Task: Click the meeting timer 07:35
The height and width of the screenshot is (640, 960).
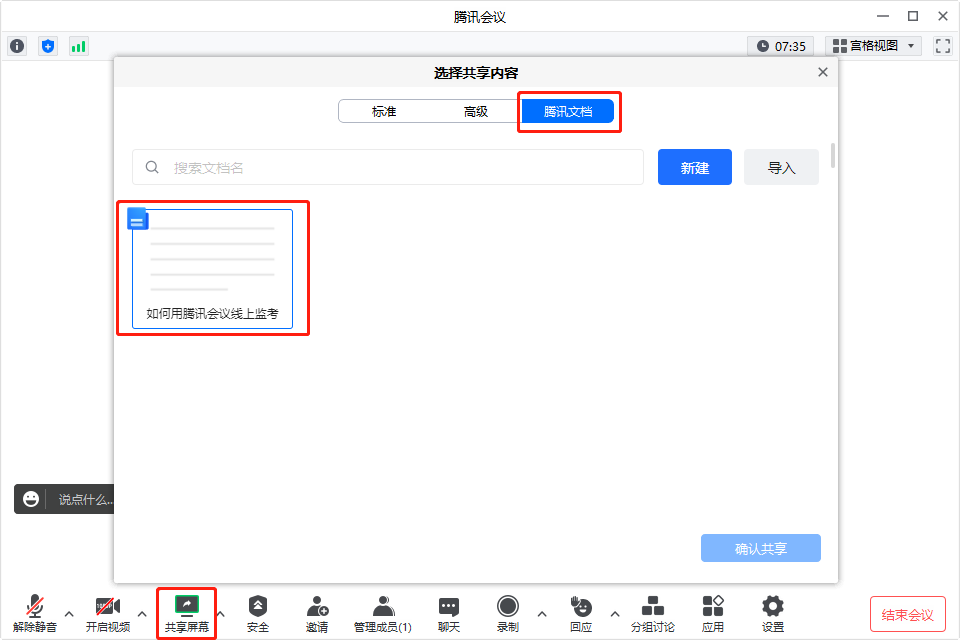Action: (x=781, y=47)
